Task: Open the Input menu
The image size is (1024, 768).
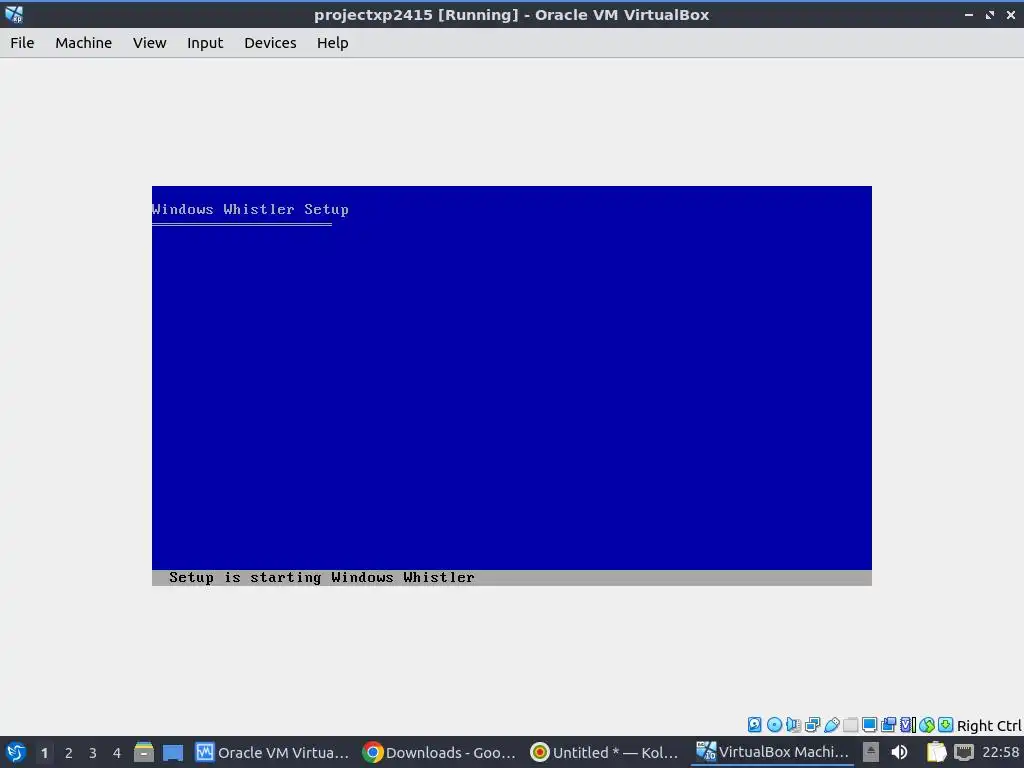Action: click(205, 43)
